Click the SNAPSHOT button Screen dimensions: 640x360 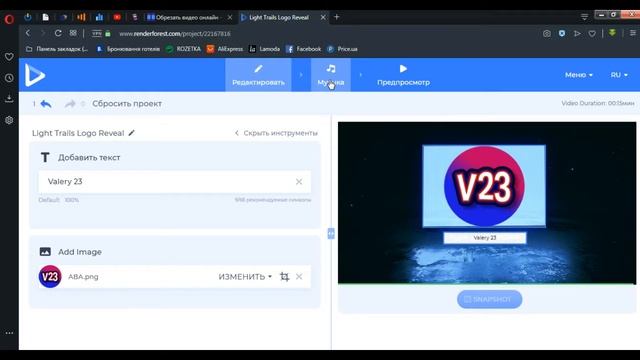489,299
